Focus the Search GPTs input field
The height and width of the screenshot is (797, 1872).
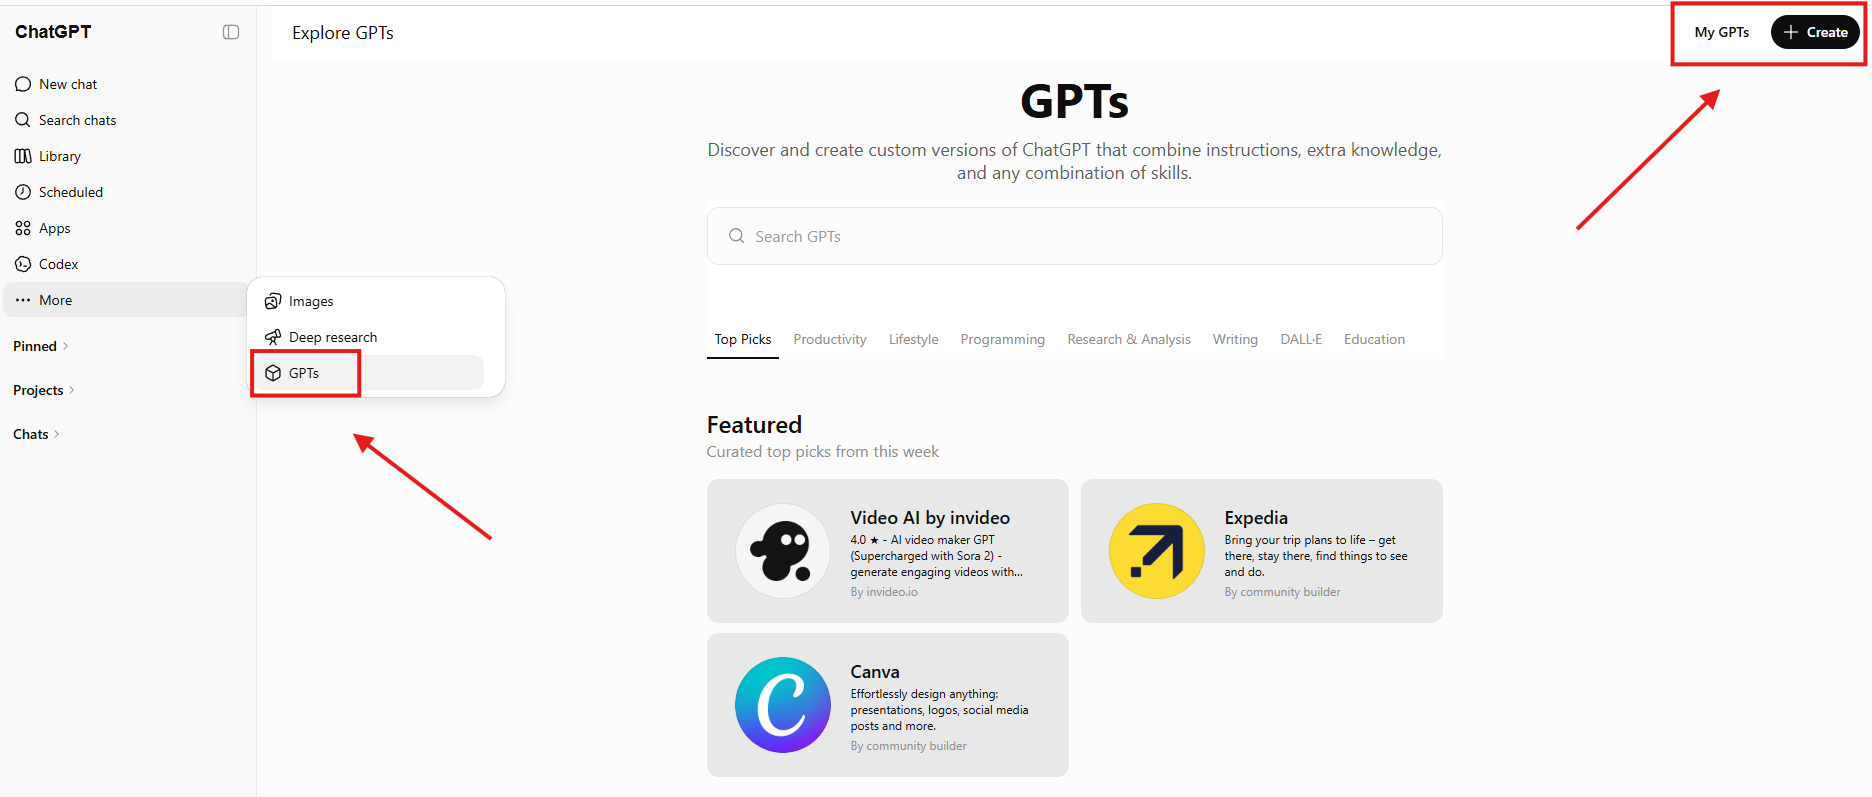pyautogui.click(x=1074, y=236)
